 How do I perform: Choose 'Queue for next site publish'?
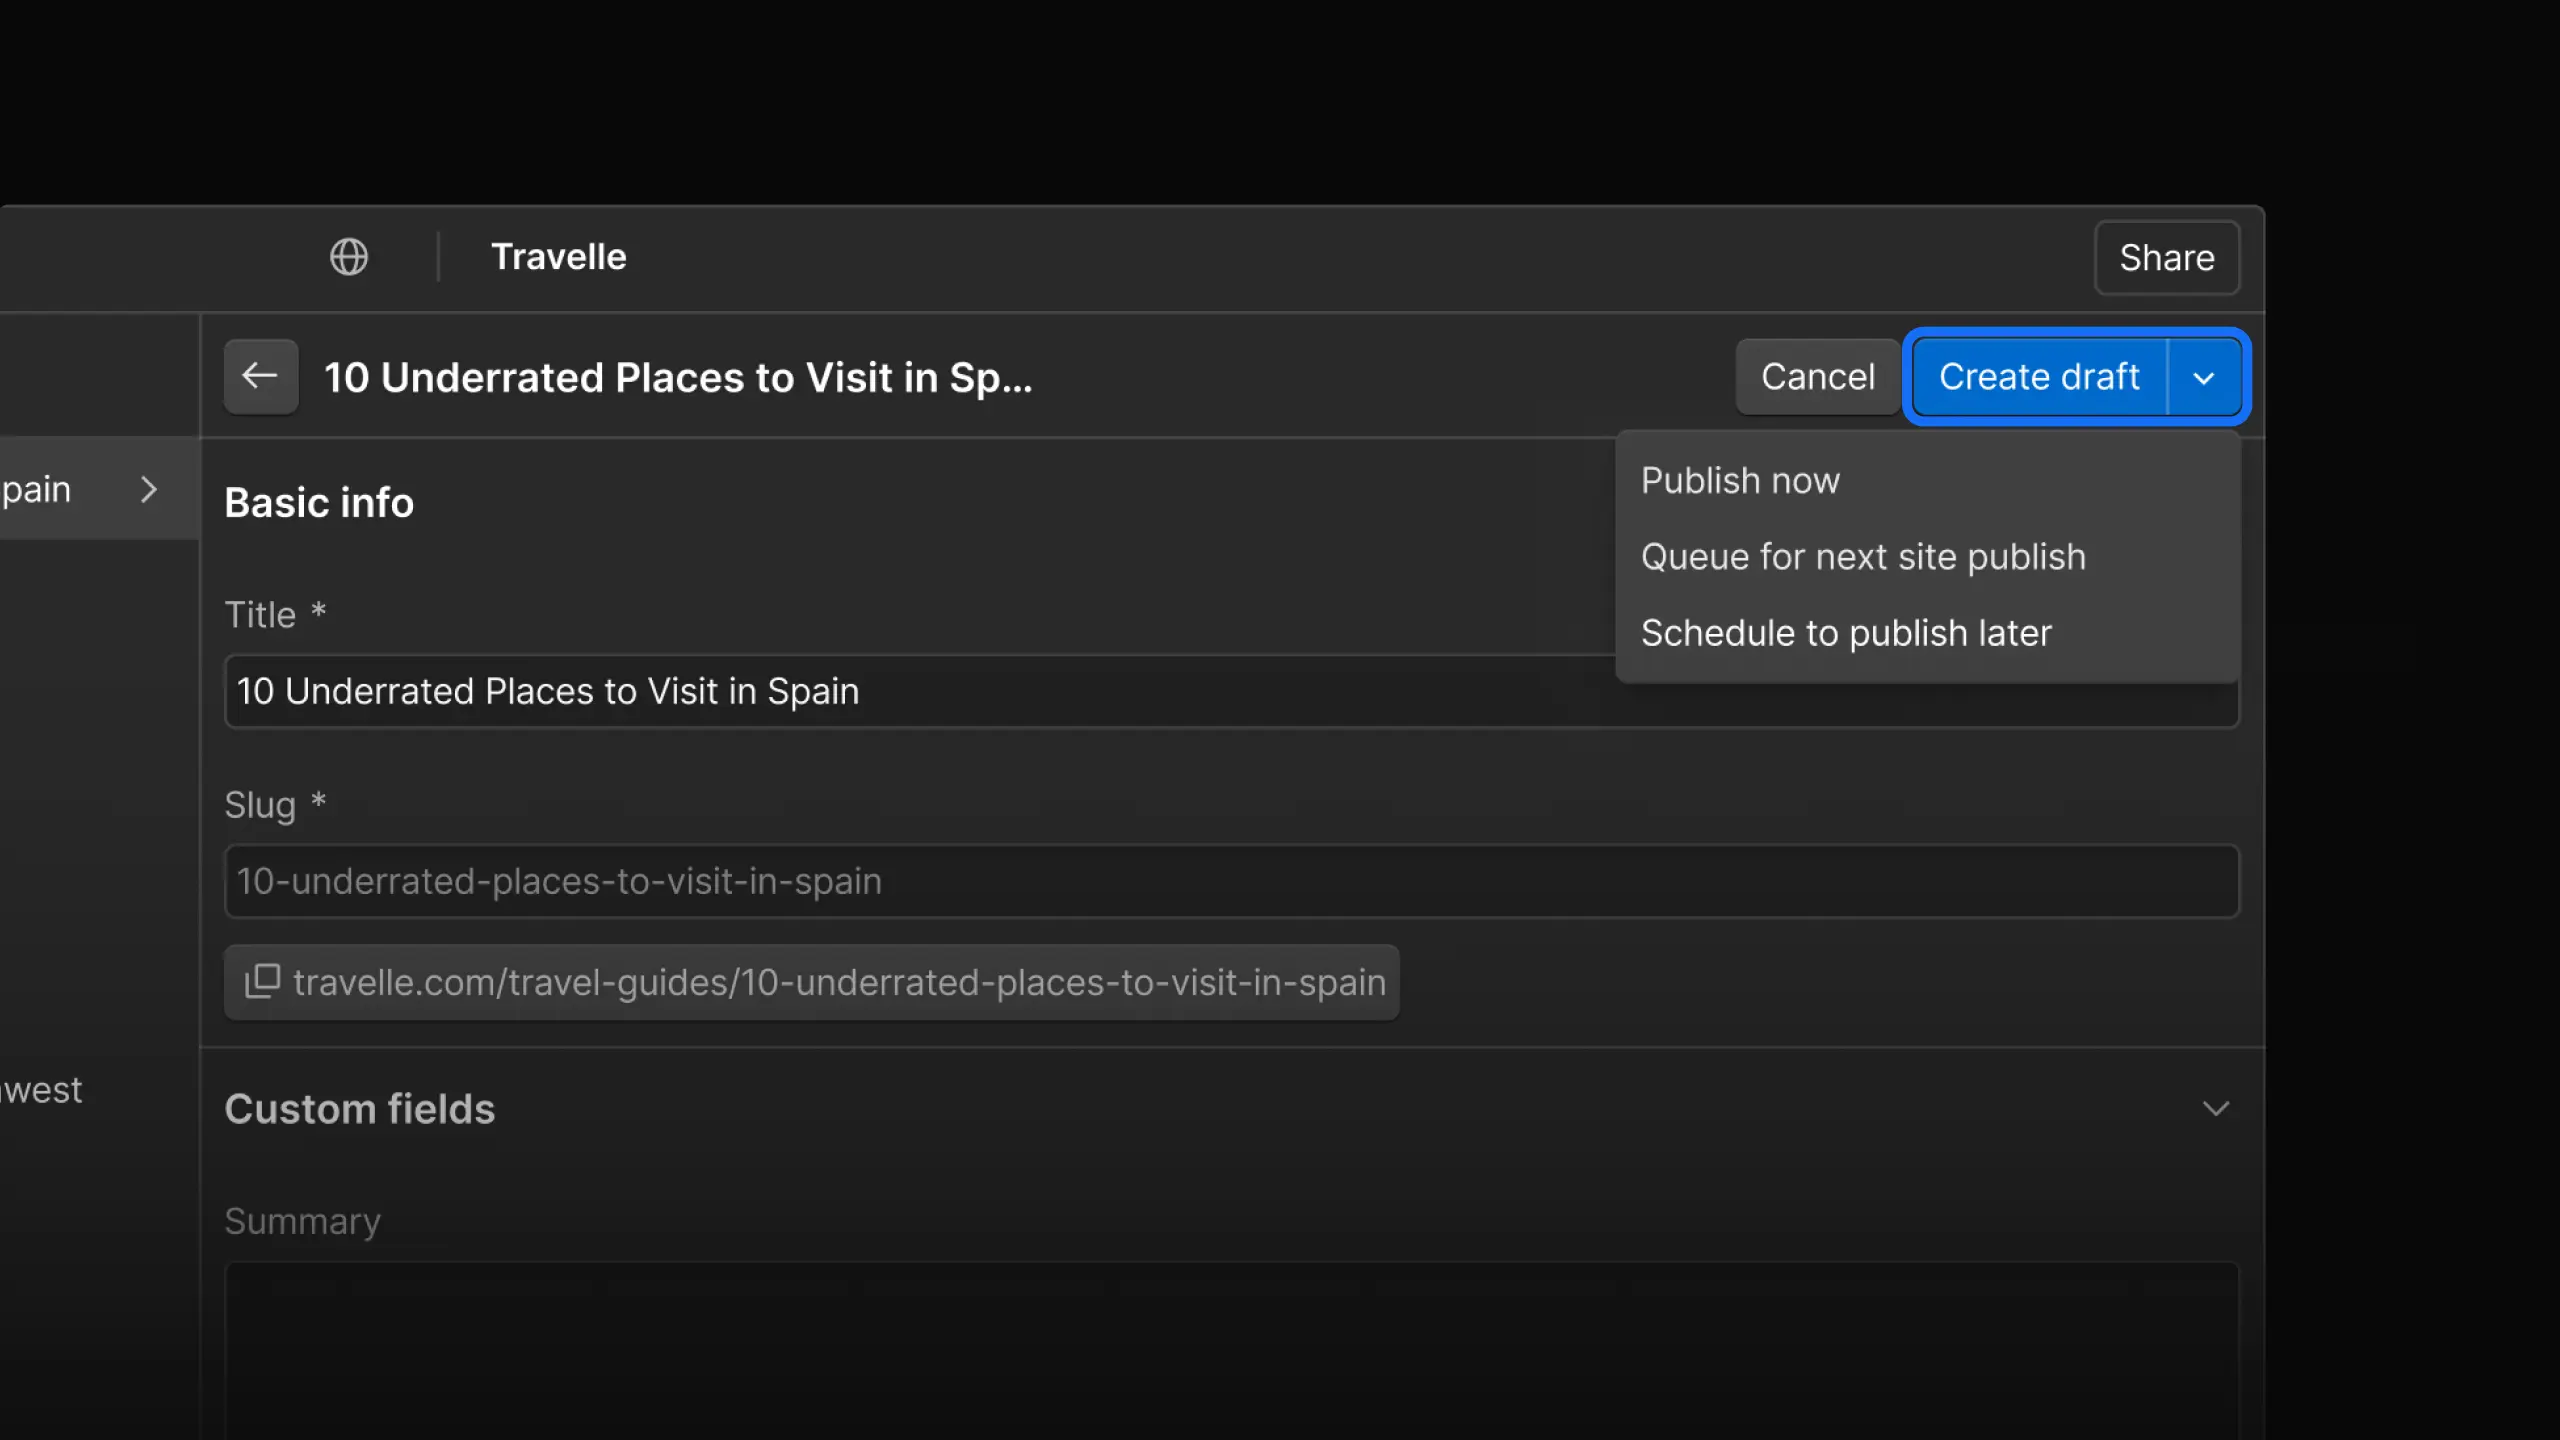[1863, 556]
